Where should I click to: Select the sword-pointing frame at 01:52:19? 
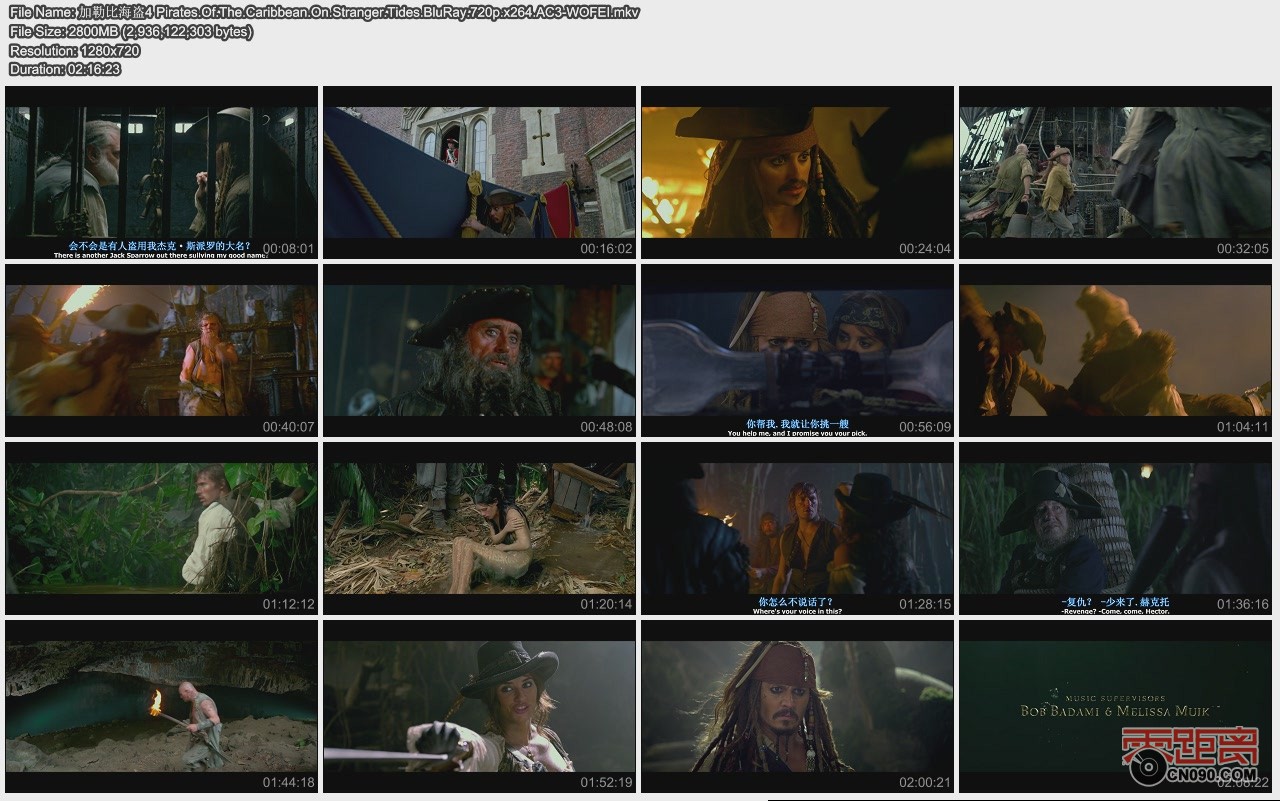point(479,706)
